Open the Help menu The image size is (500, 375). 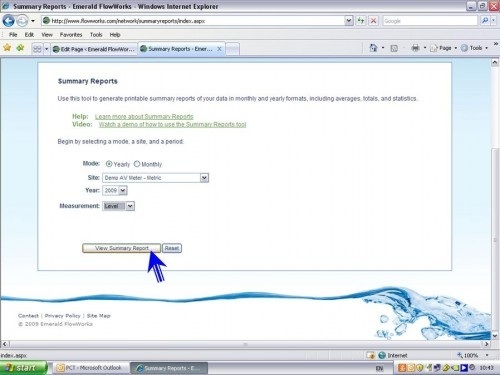click(115, 35)
